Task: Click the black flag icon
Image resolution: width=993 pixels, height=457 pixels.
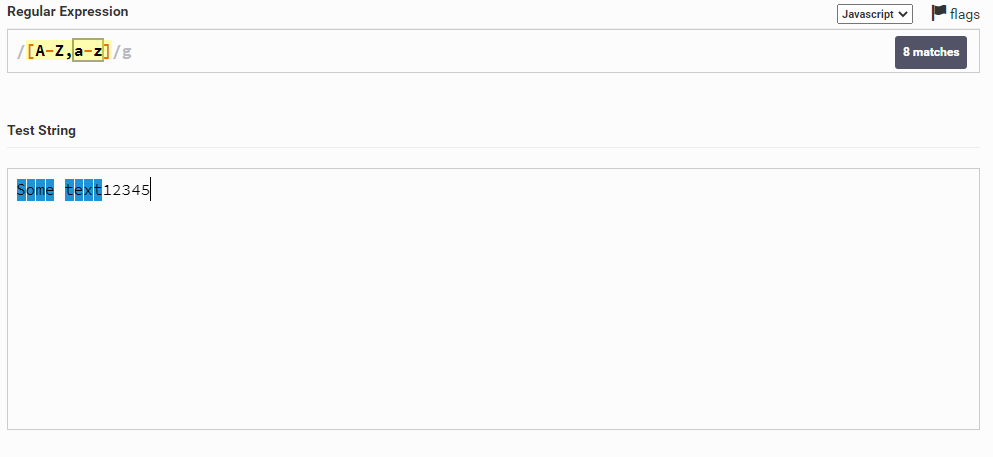Action: [x=938, y=13]
